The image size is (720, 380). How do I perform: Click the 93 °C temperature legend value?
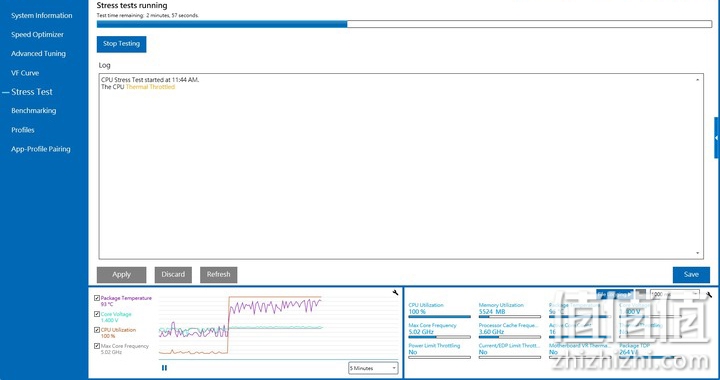click(x=107, y=304)
